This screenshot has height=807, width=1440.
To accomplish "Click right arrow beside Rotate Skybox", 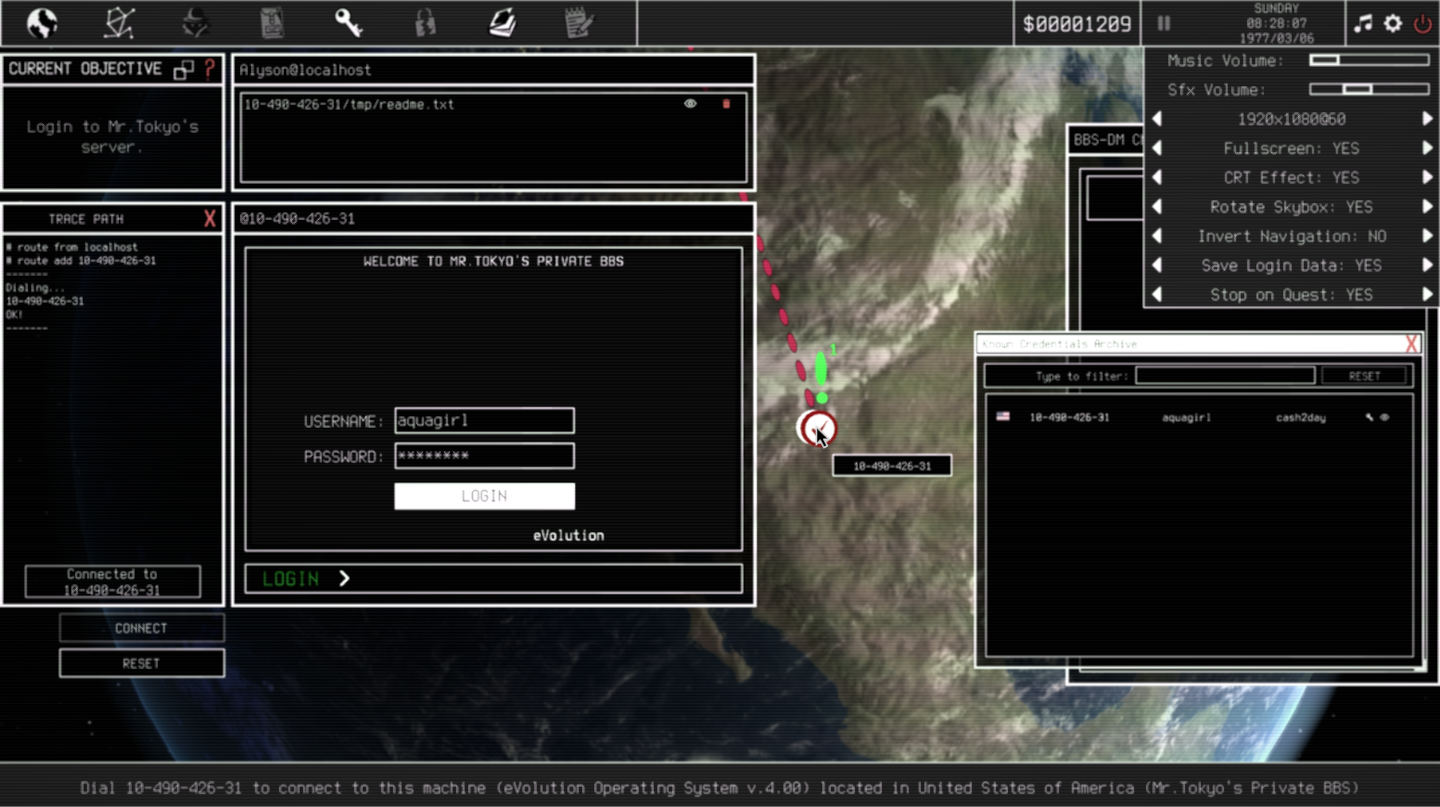I will (x=1428, y=207).
